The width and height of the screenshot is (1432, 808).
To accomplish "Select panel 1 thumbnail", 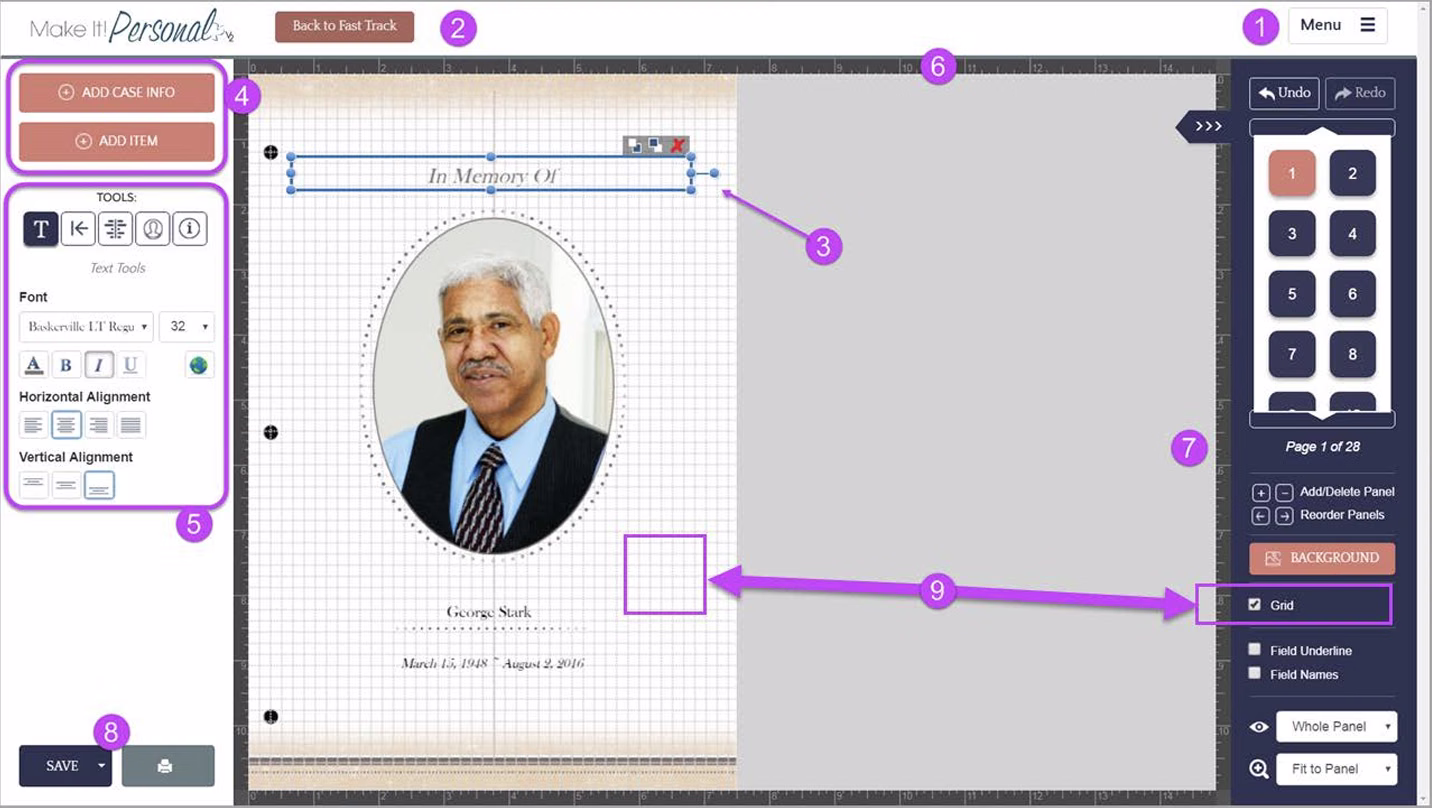I will 1292,173.
